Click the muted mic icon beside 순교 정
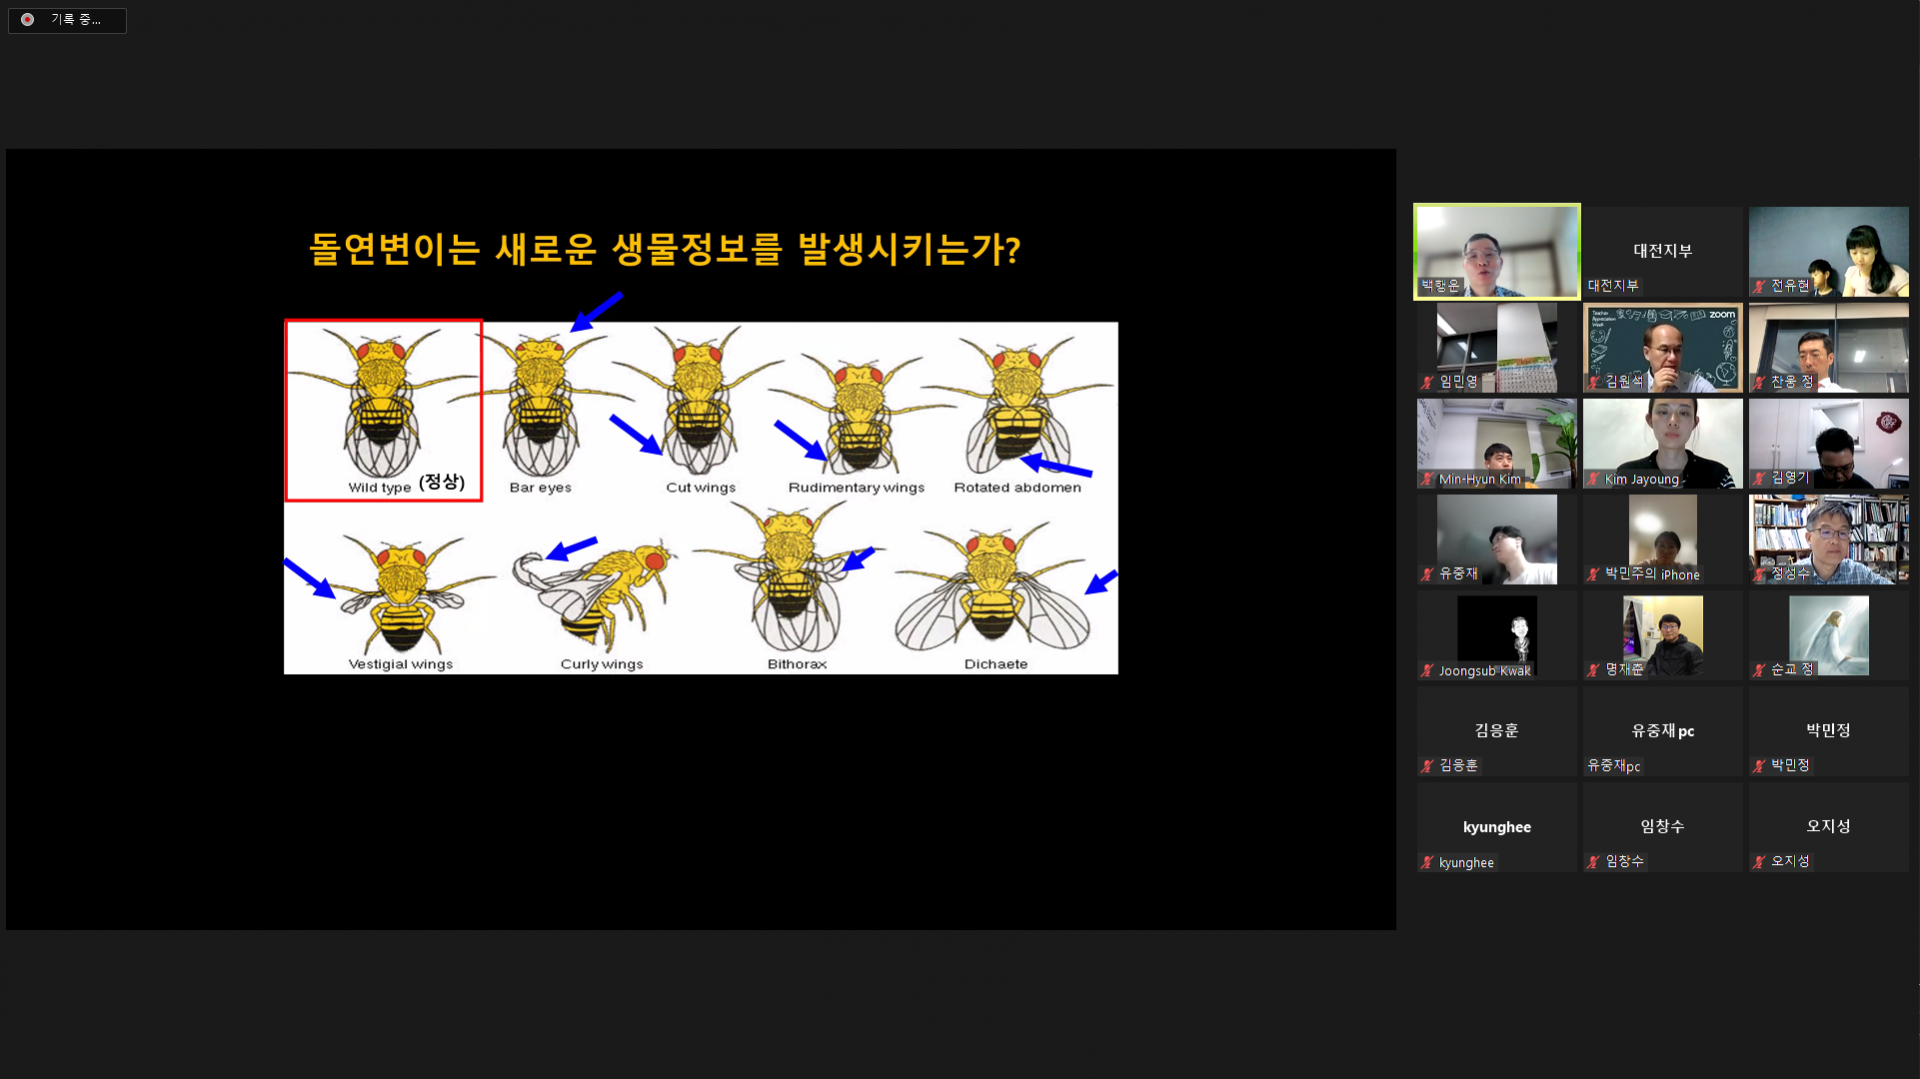The height and width of the screenshot is (1079, 1920). pos(1760,670)
